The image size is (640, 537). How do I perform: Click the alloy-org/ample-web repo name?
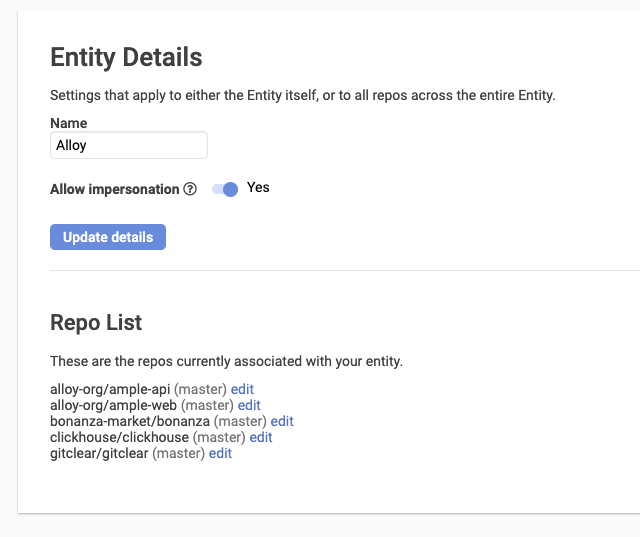click(x=113, y=405)
